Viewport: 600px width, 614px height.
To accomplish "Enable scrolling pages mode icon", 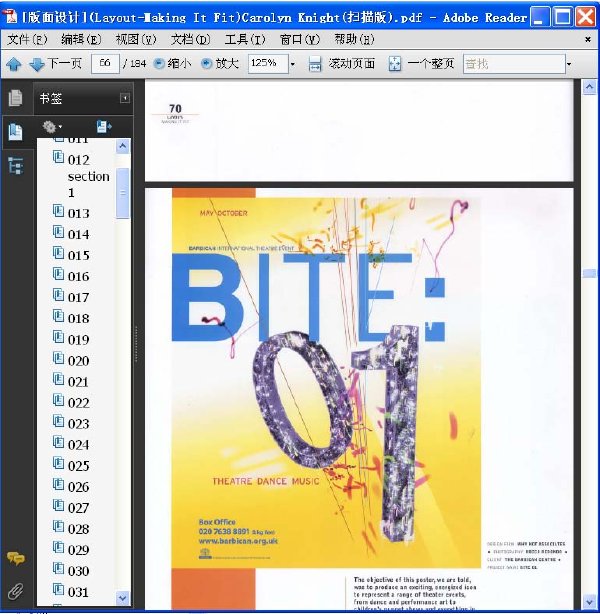I will (x=314, y=63).
